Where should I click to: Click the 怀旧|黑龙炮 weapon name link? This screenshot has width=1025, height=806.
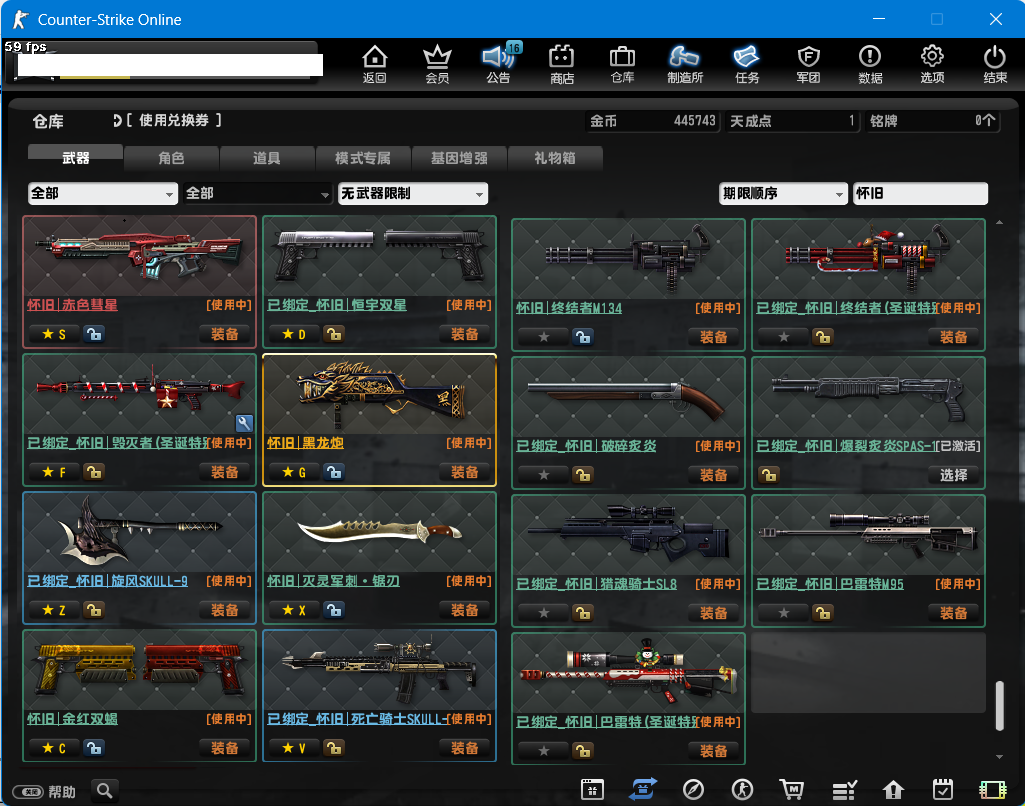pyautogui.click(x=305, y=443)
